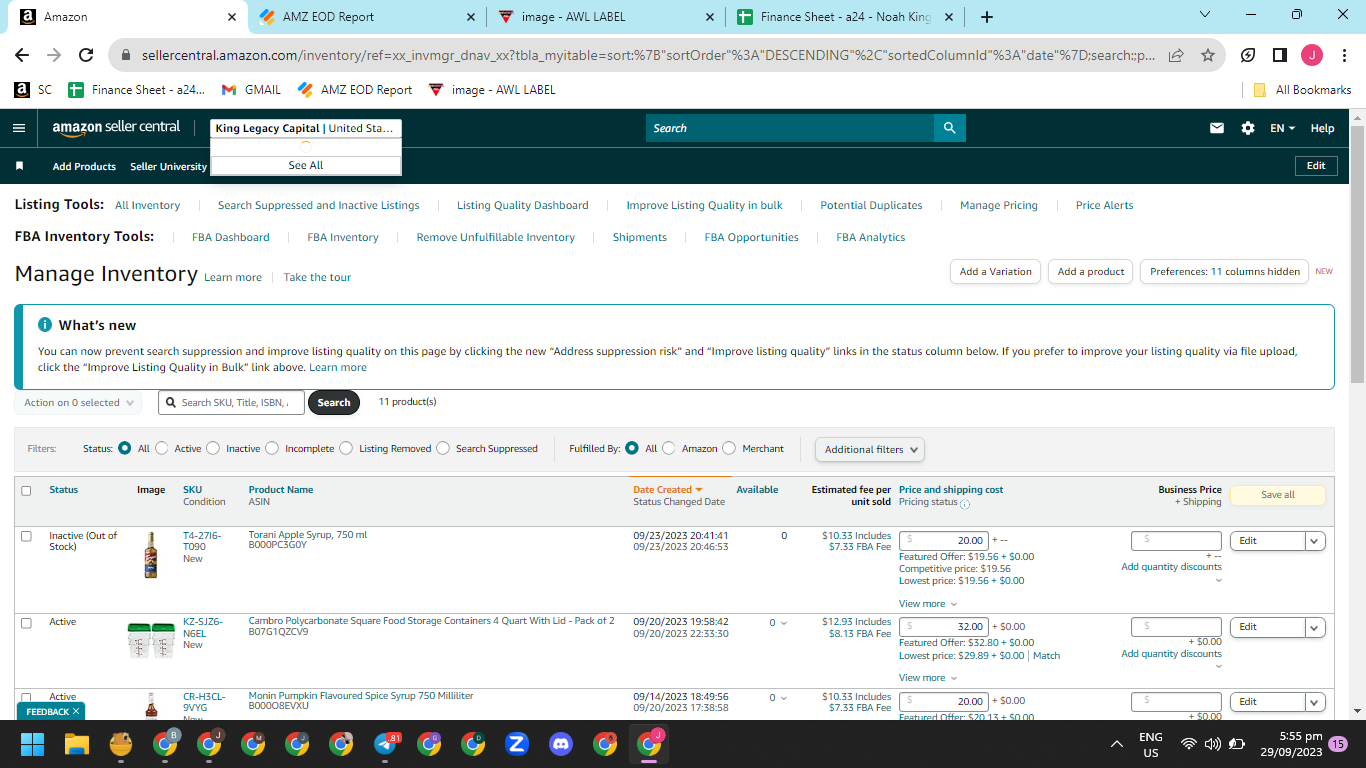Choose the Listing Removed status radio filter

tap(346, 449)
